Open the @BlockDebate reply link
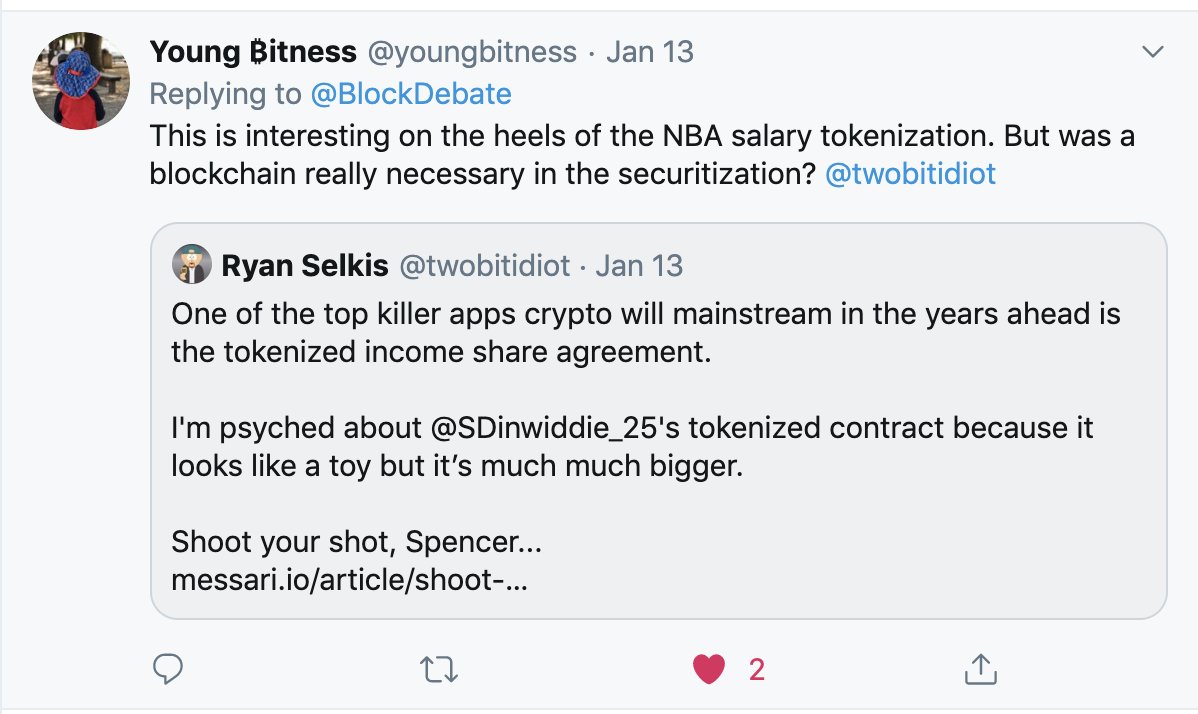This screenshot has height=714, width=1198. 411,94
